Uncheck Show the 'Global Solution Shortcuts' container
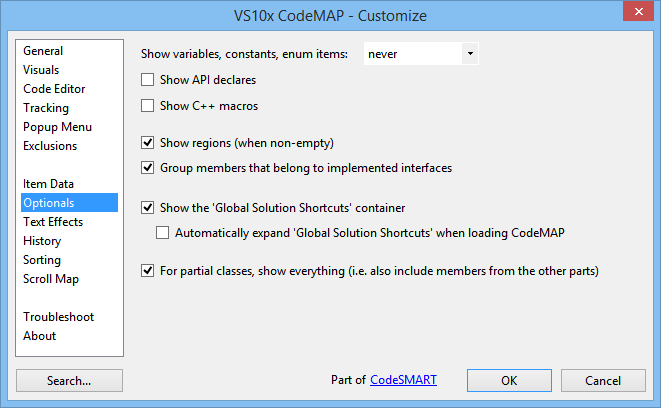This screenshot has width=661, height=408. click(x=148, y=207)
